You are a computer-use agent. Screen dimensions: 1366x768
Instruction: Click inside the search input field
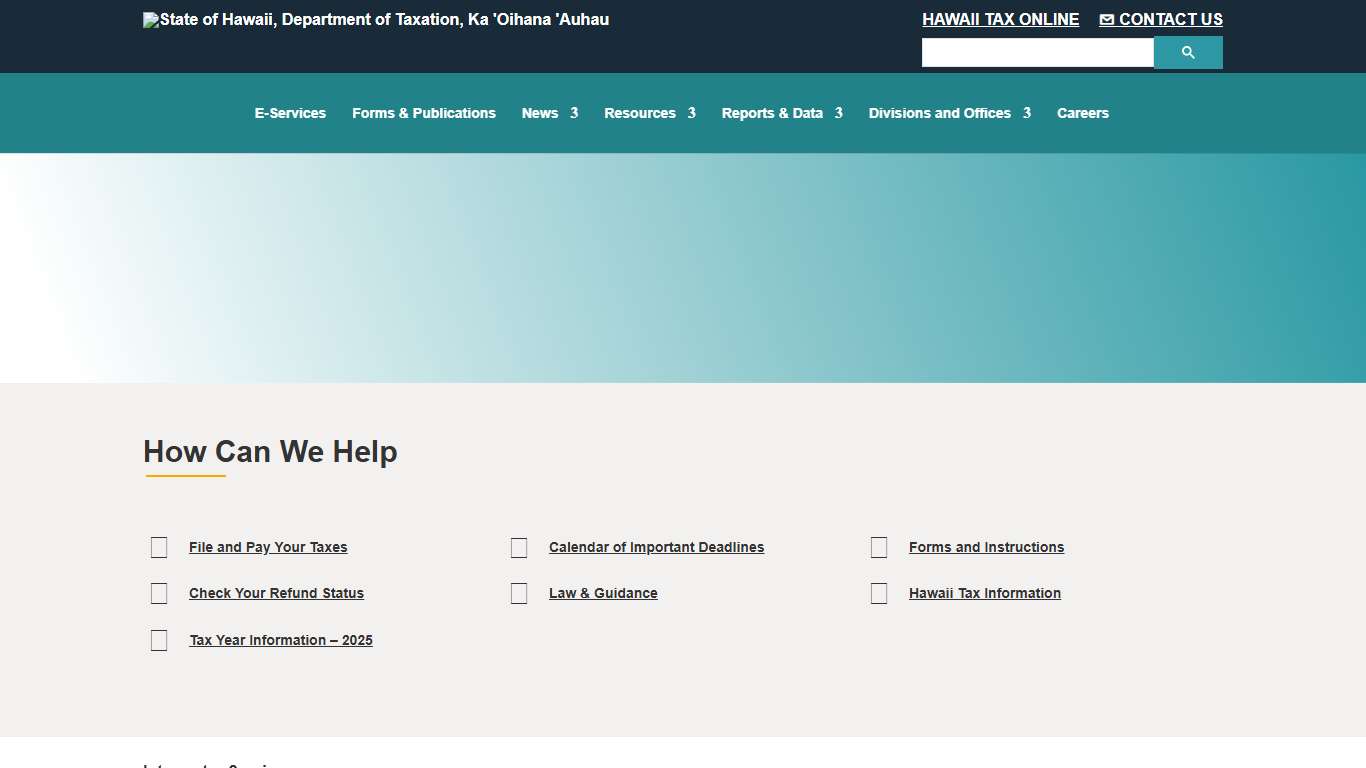[x=1037, y=52]
